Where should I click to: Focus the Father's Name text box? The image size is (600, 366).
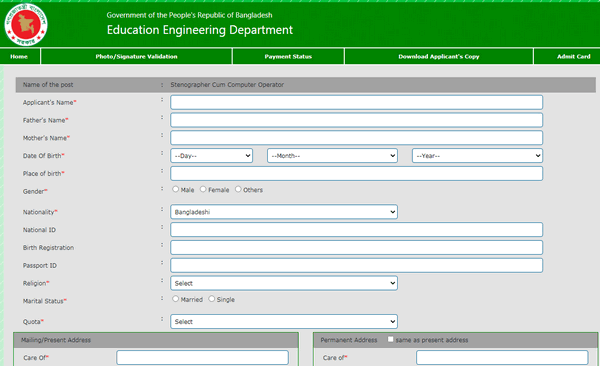pyautogui.click(x=356, y=120)
